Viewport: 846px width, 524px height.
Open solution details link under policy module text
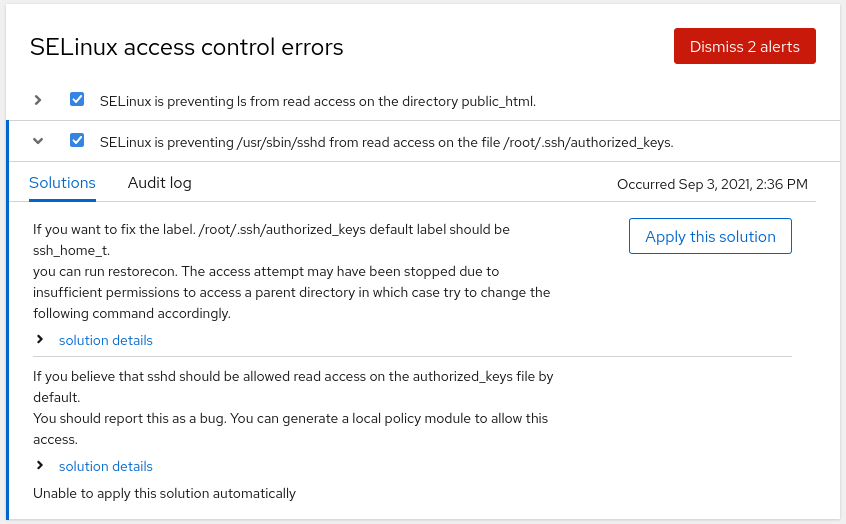click(x=106, y=466)
